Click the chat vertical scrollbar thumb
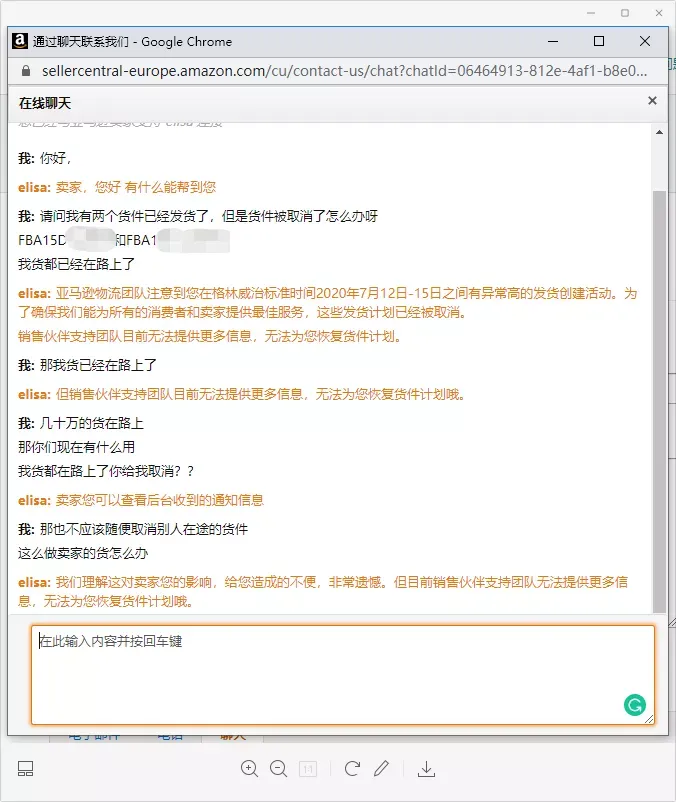 point(659,402)
